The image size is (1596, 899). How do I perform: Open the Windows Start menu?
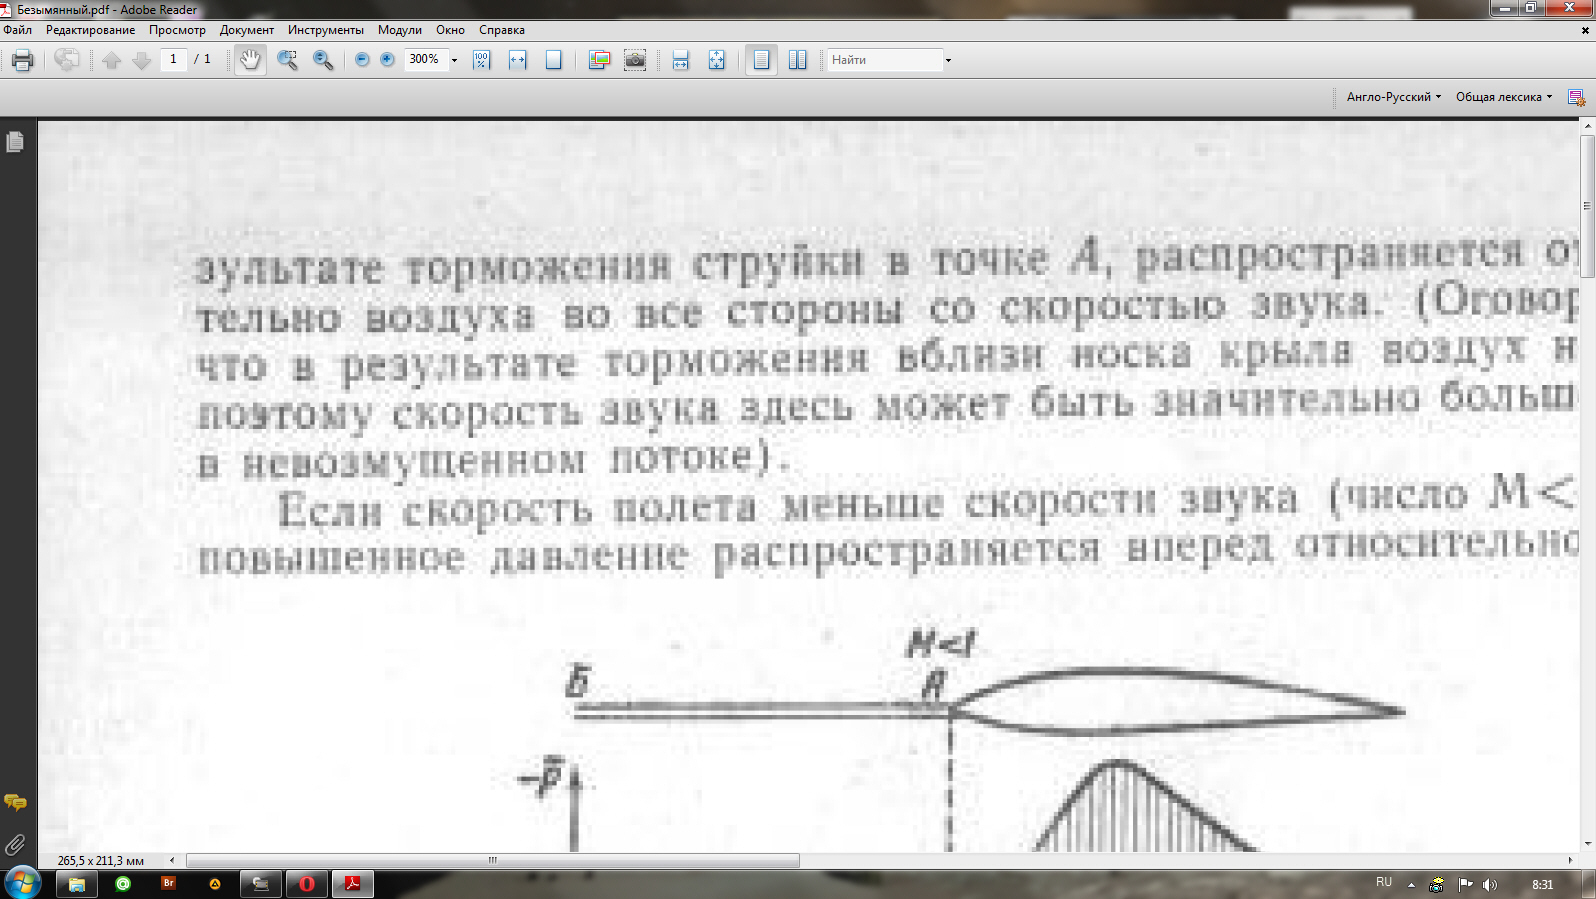(22, 884)
